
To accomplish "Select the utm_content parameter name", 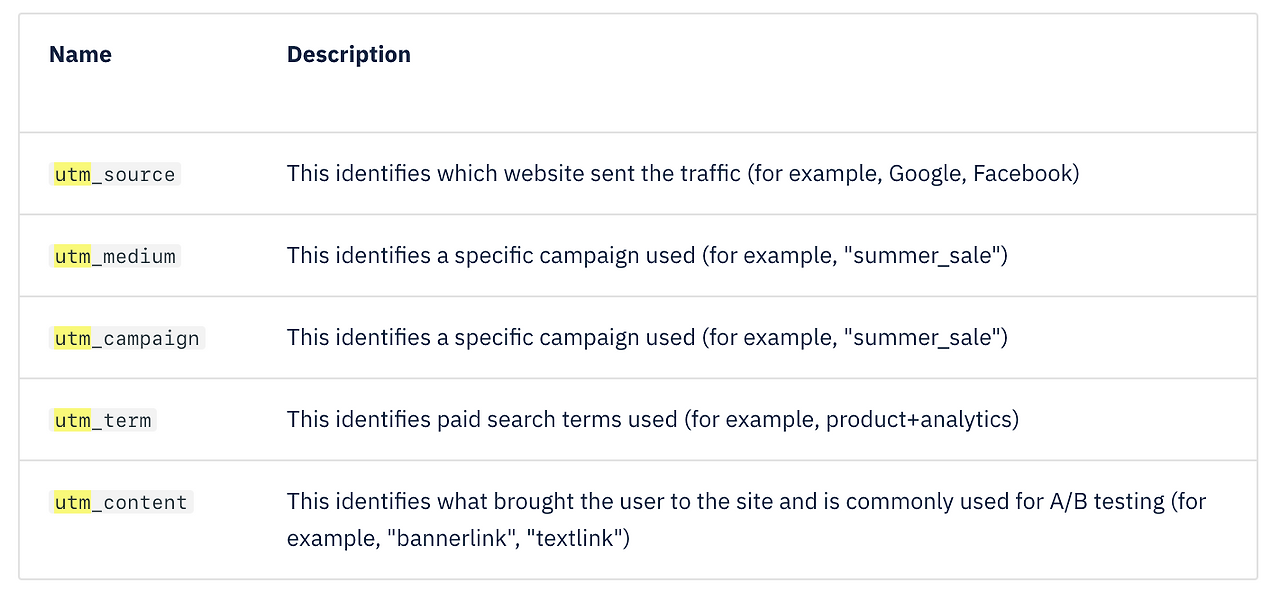I will pos(121,502).
